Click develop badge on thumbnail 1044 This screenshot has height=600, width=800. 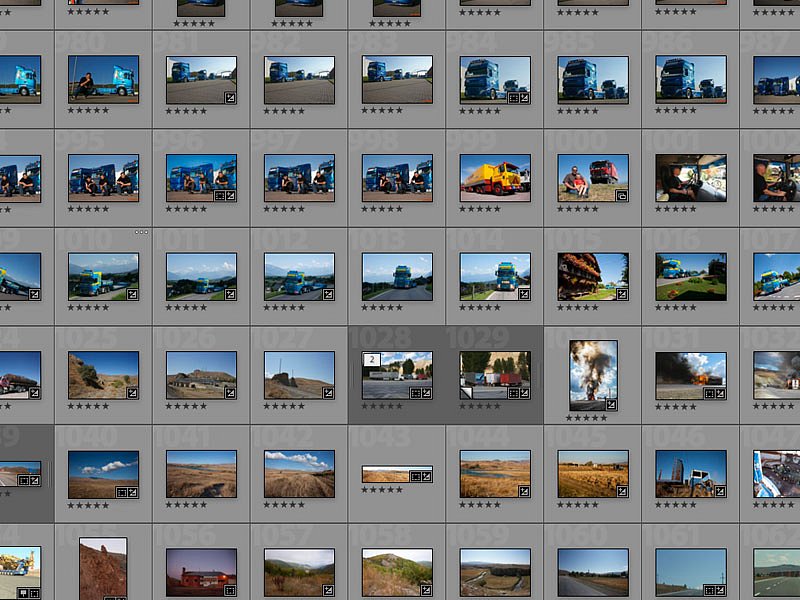click(x=524, y=492)
